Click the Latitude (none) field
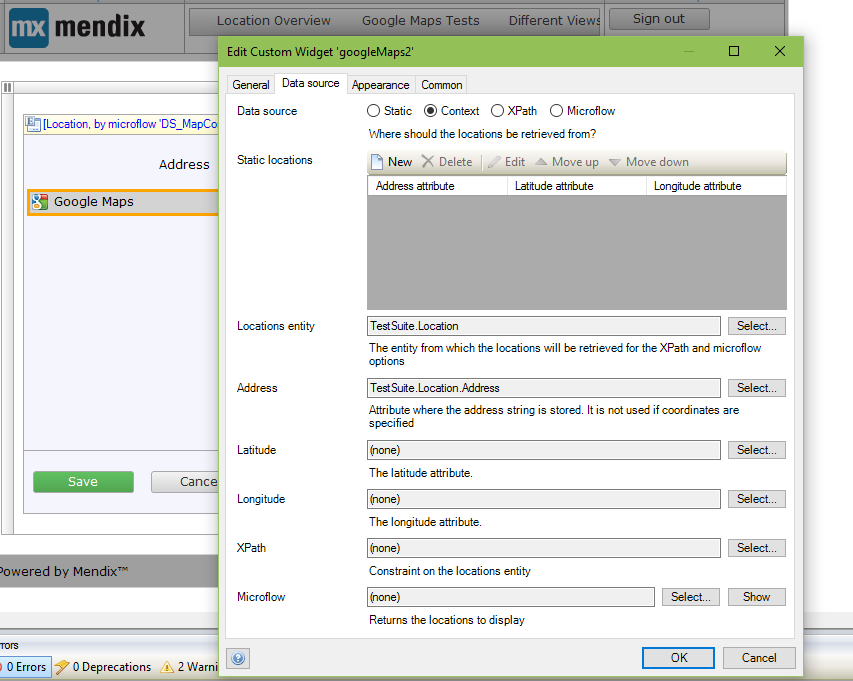The width and height of the screenshot is (853, 681). pyautogui.click(x=543, y=450)
